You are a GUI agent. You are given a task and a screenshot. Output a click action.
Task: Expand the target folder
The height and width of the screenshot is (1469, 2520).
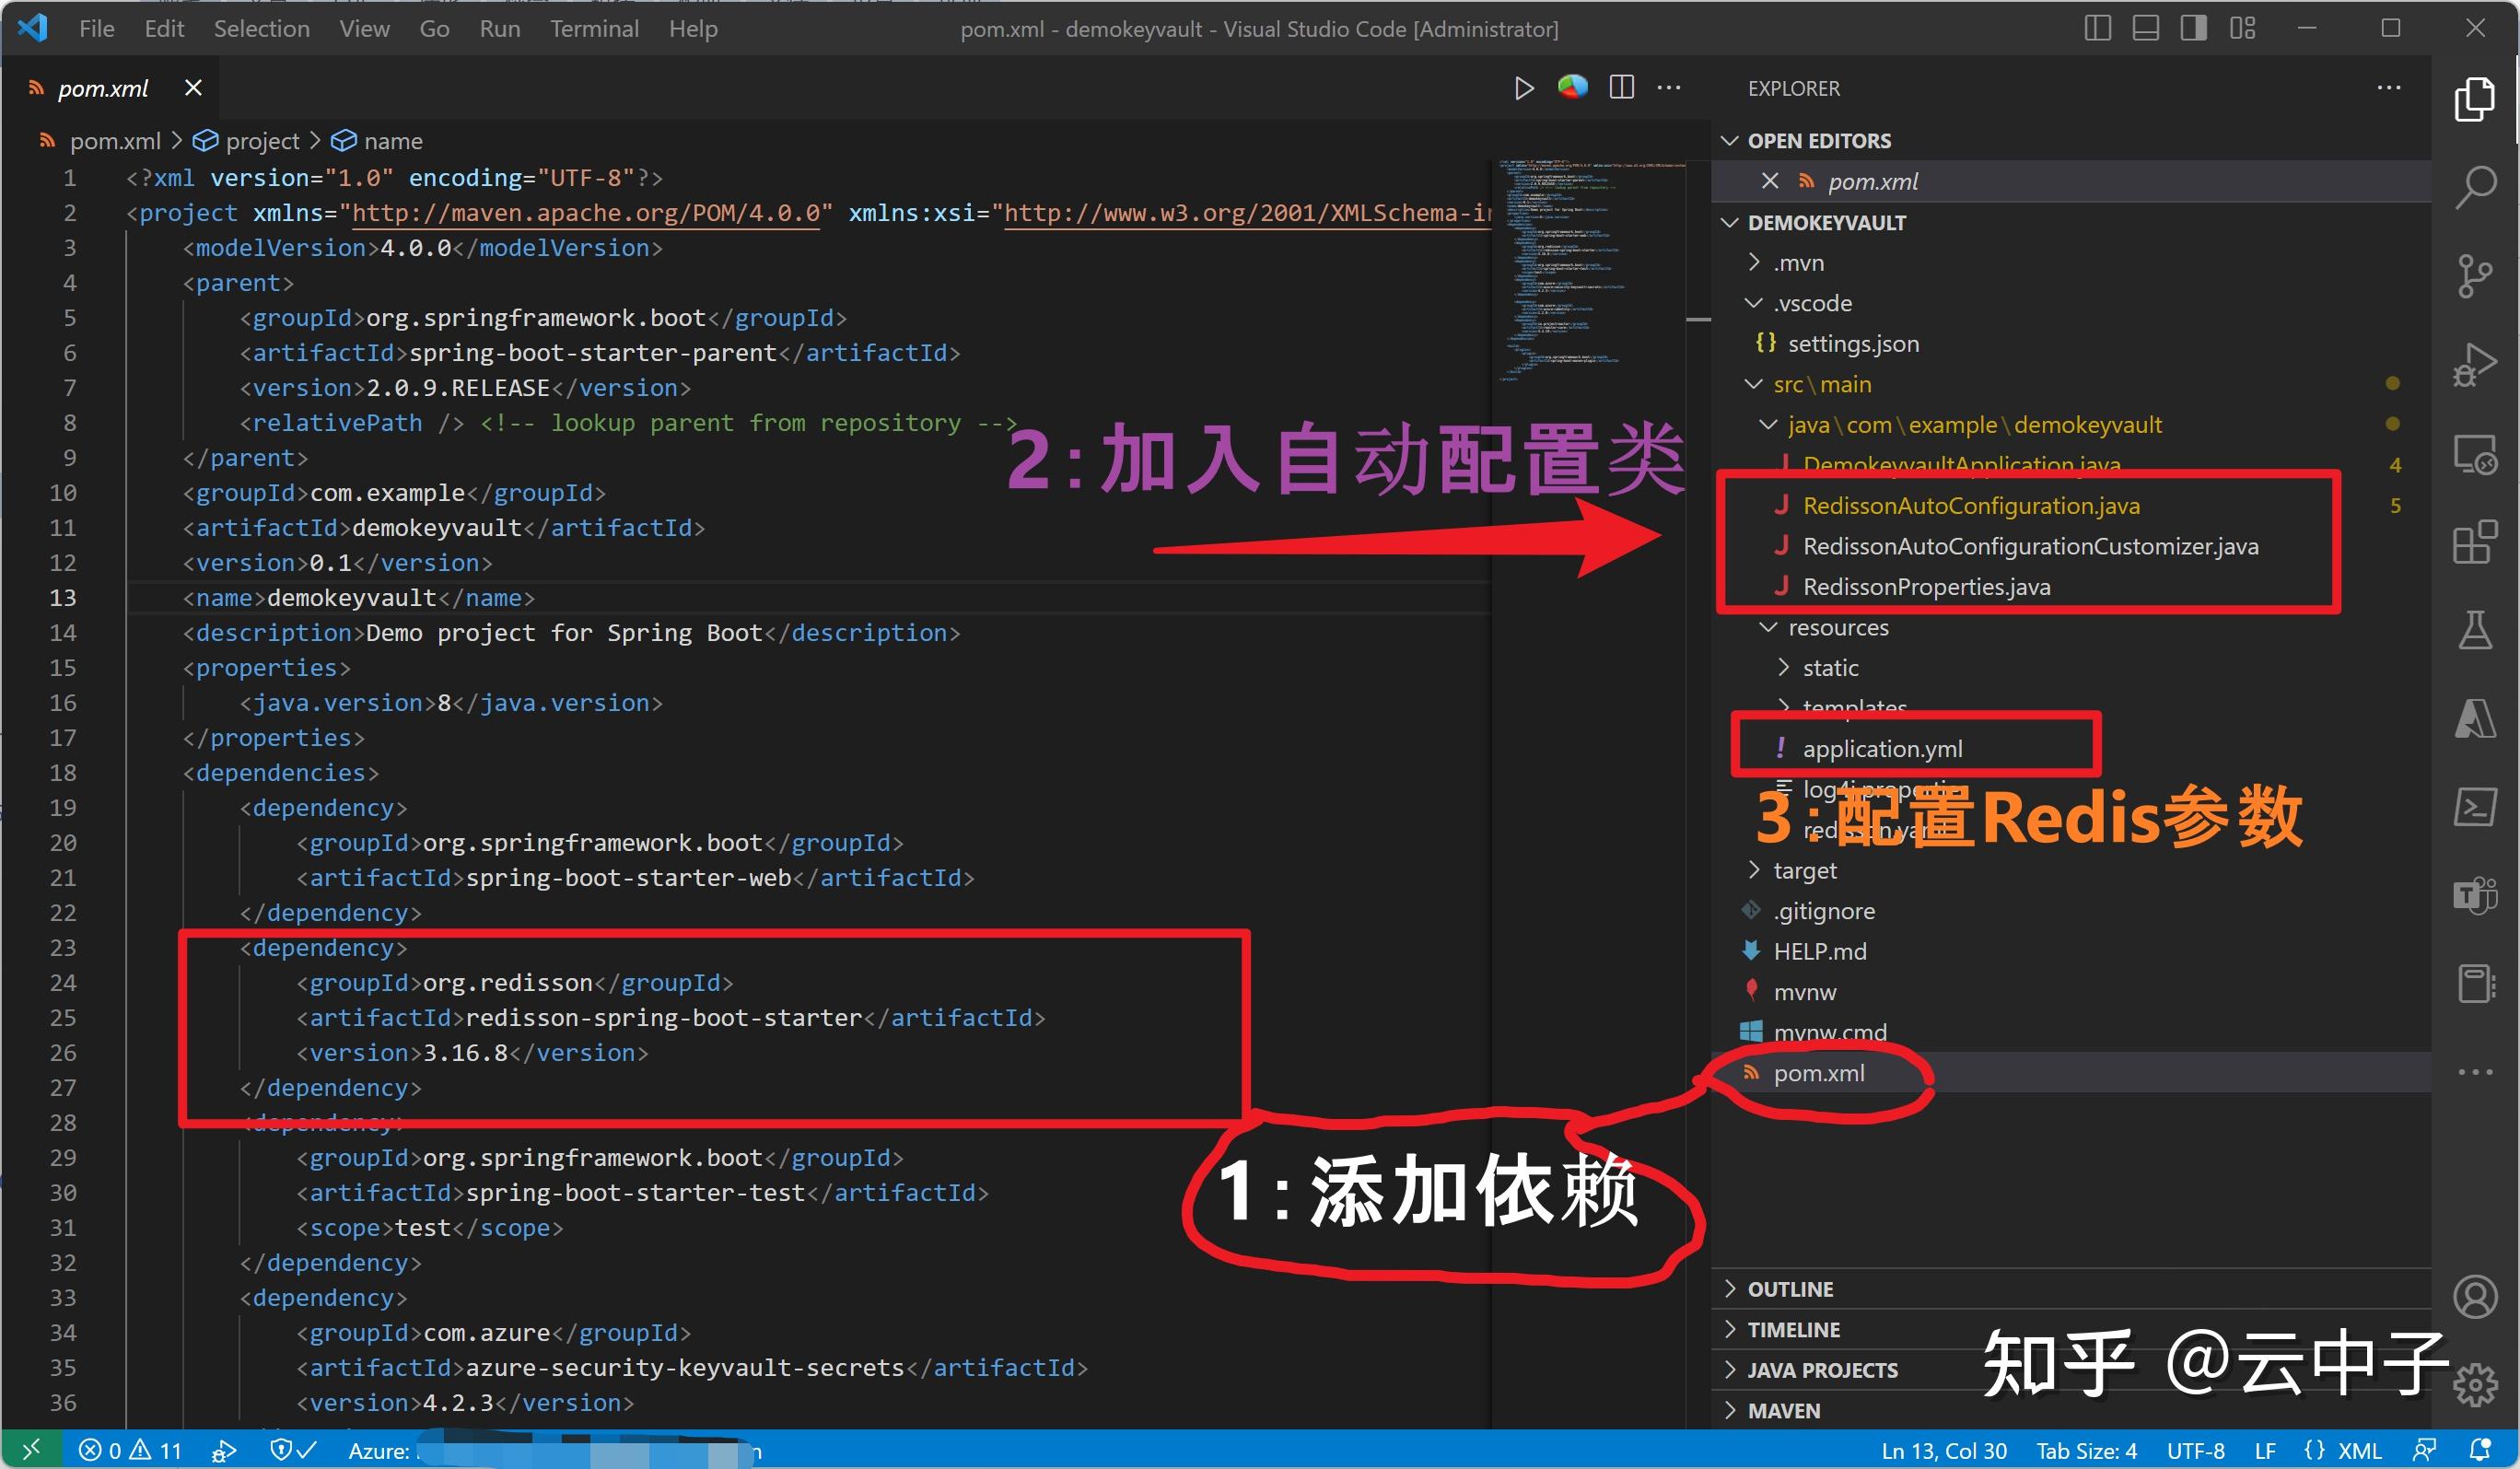[x=1755, y=870]
